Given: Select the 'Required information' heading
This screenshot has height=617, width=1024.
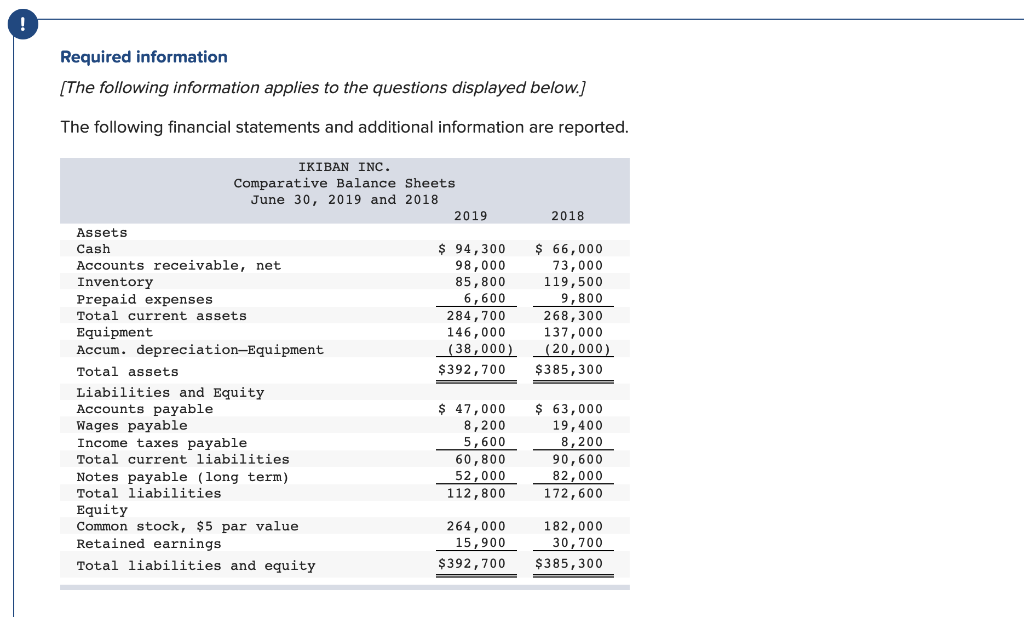Looking at the screenshot, I should (144, 57).
